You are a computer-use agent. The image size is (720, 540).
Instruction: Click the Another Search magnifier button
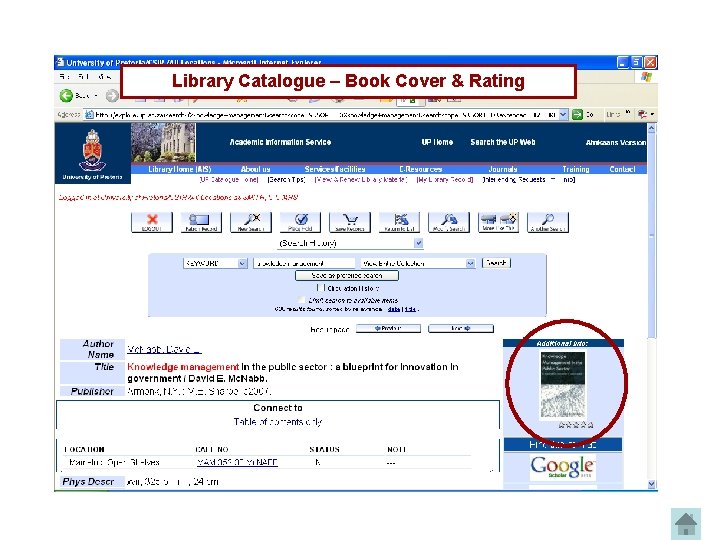click(548, 222)
